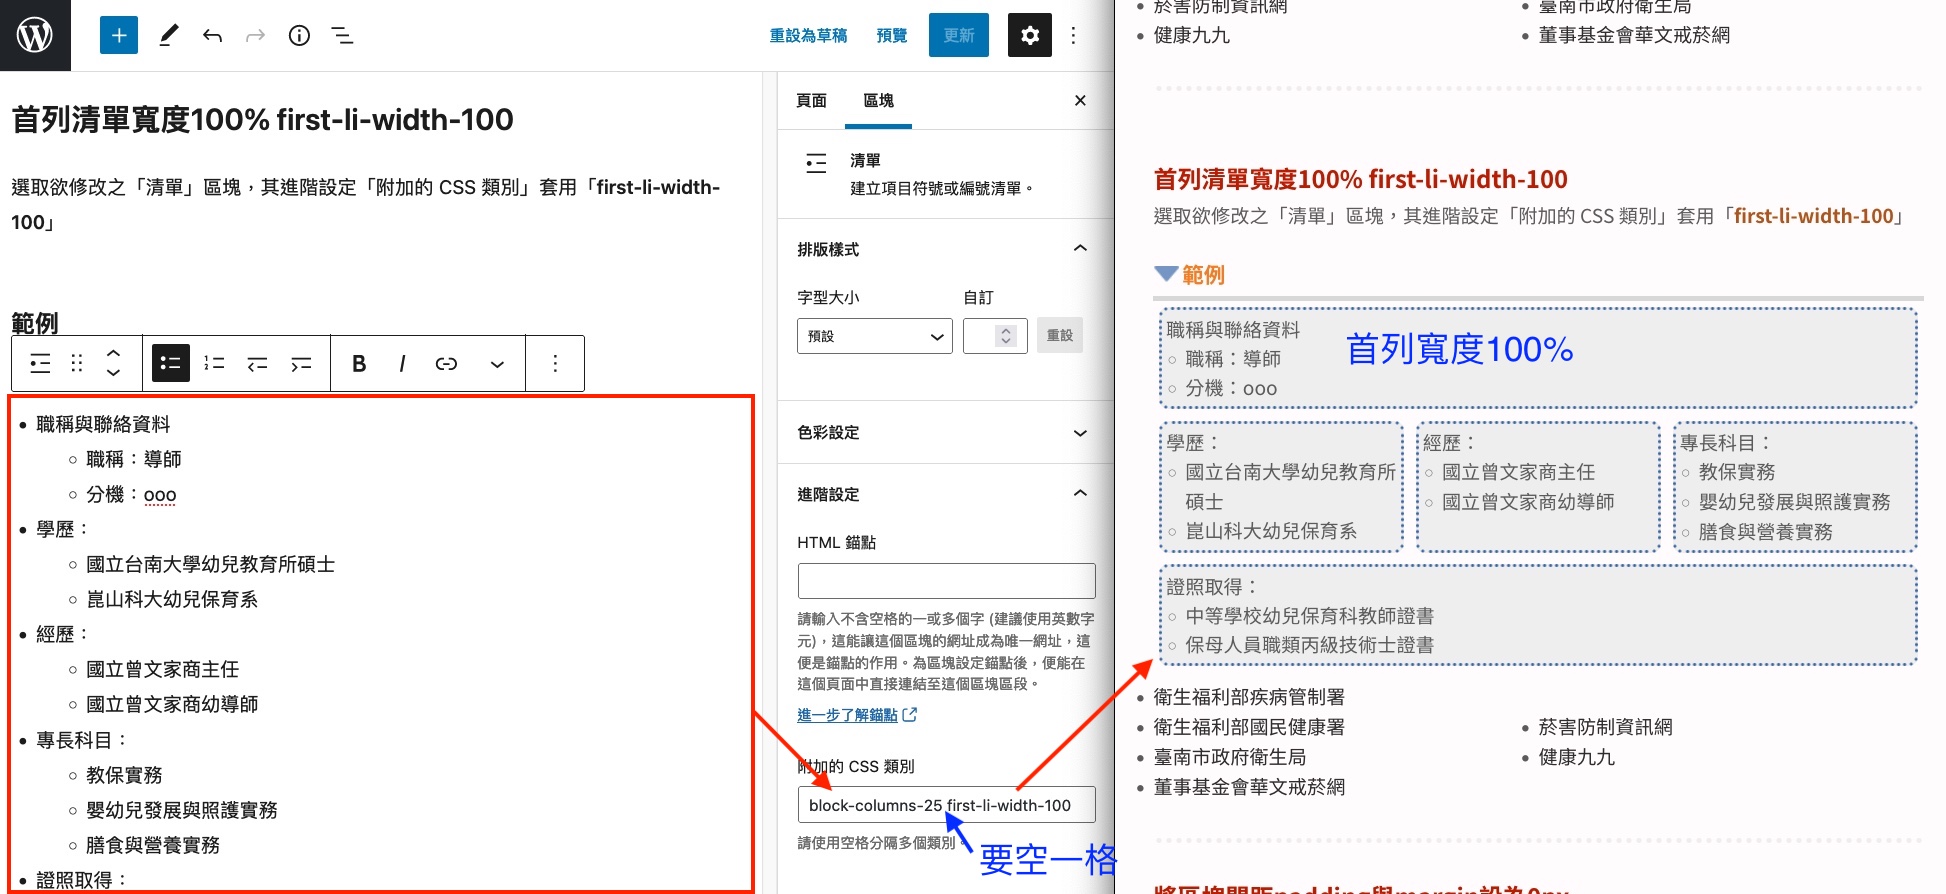This screenshot has width=1946, height=894.
Task: Click the custom font size stepper
Action: click(x=1006, y=336)
